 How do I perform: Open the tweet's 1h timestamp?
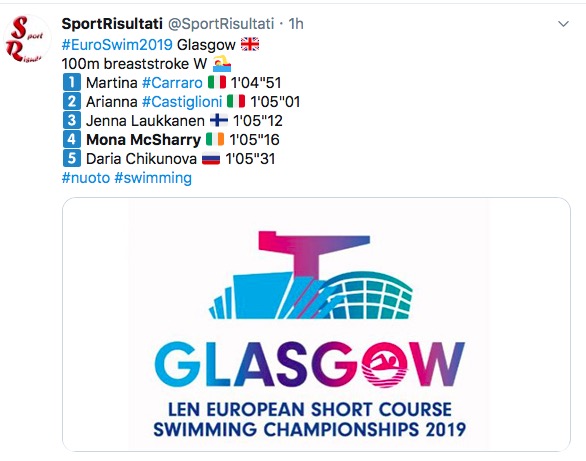click(x=296, y=24)
